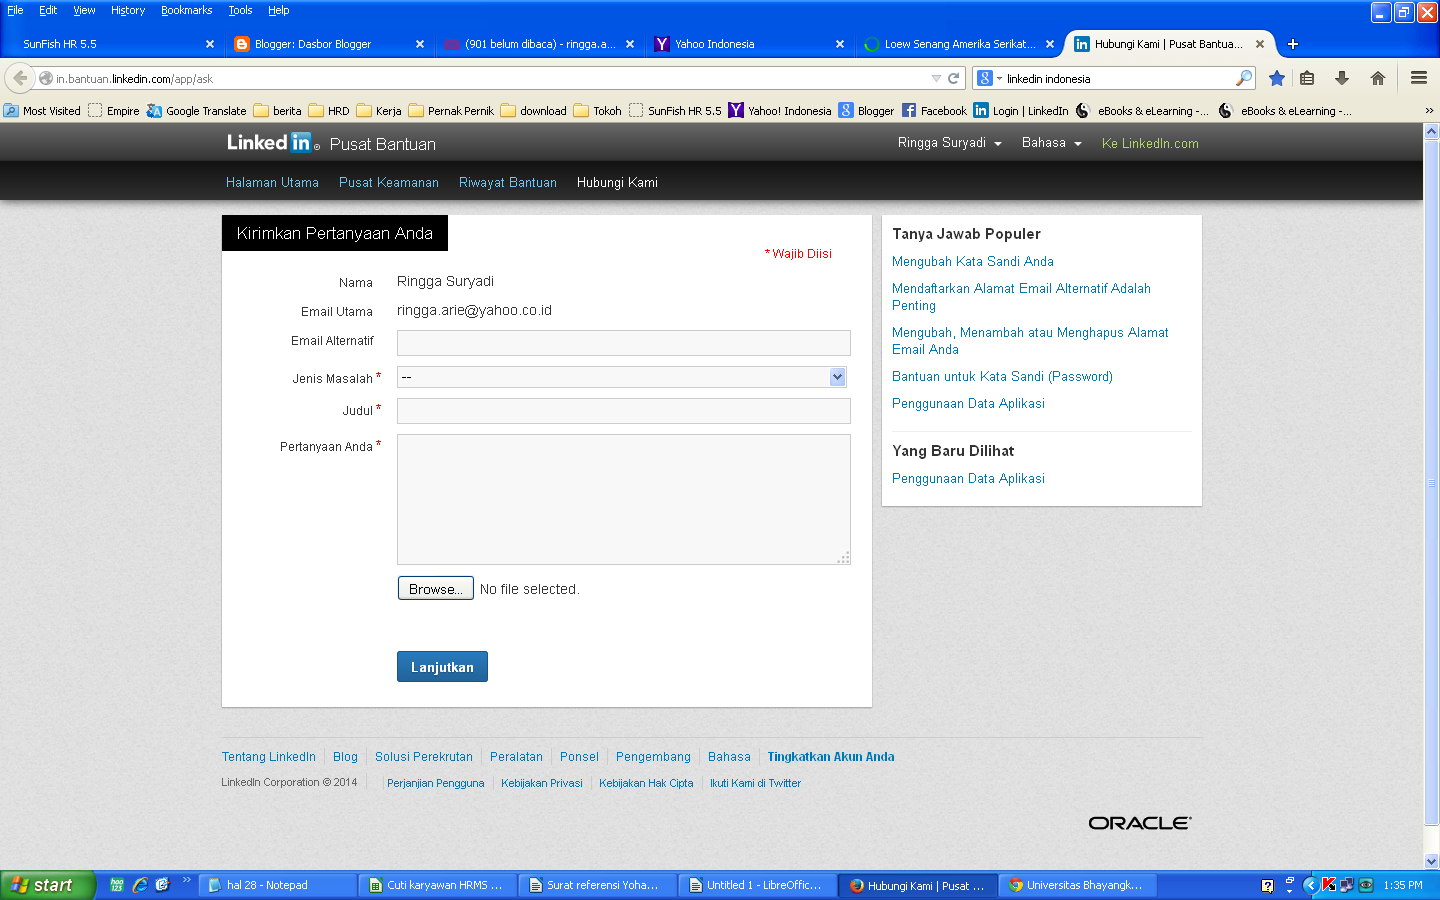1440x900 pixels.
Task: Click the scrollbar down arrow
Action: [1431, 861]
